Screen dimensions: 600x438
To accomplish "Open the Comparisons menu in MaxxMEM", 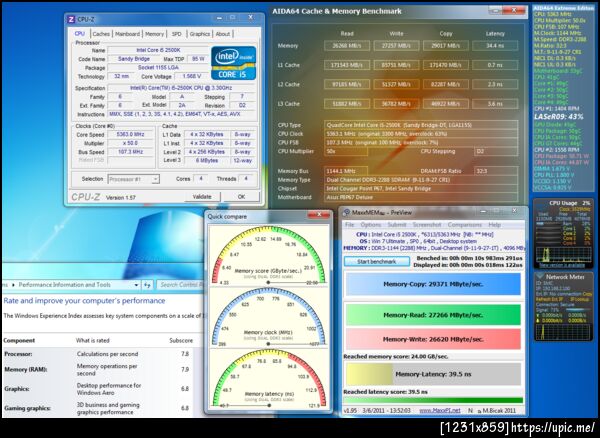I will click(x=465, y=225).
